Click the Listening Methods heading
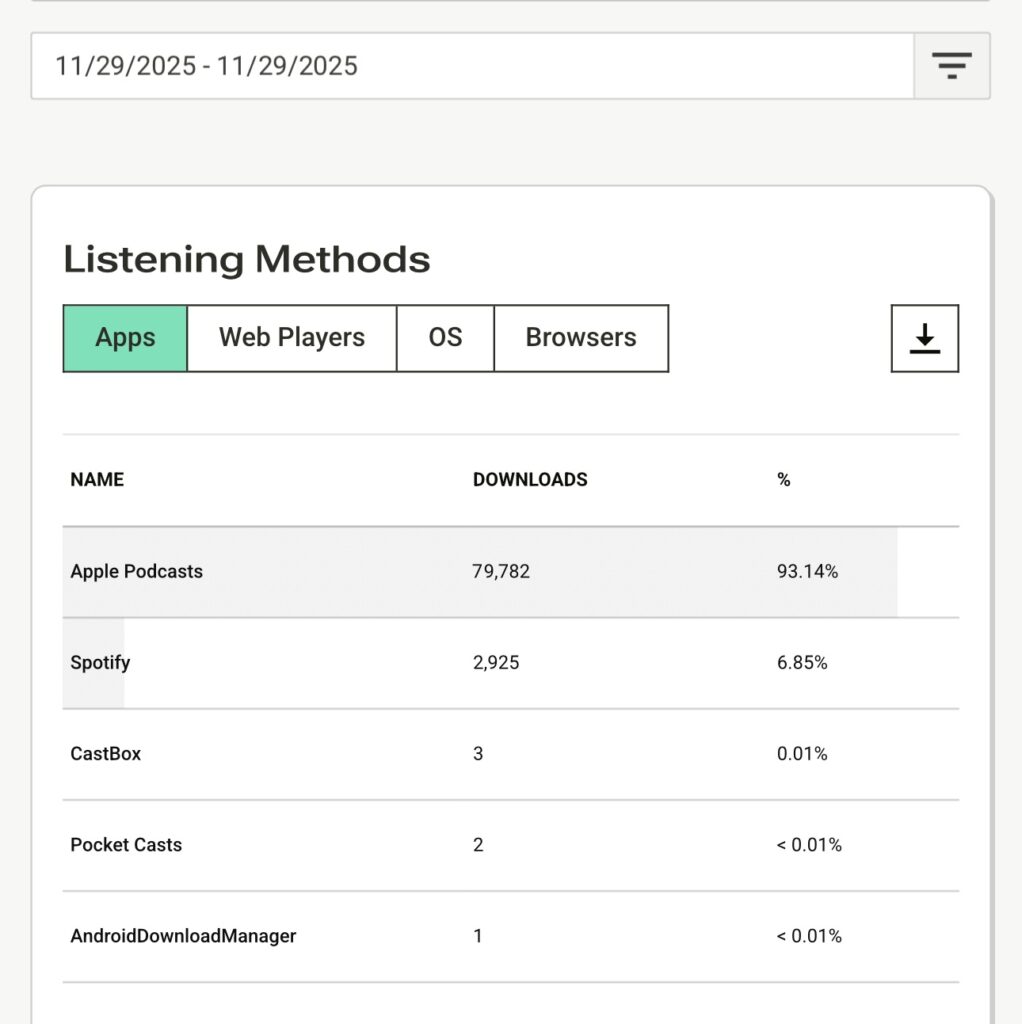 click(246, 259)
